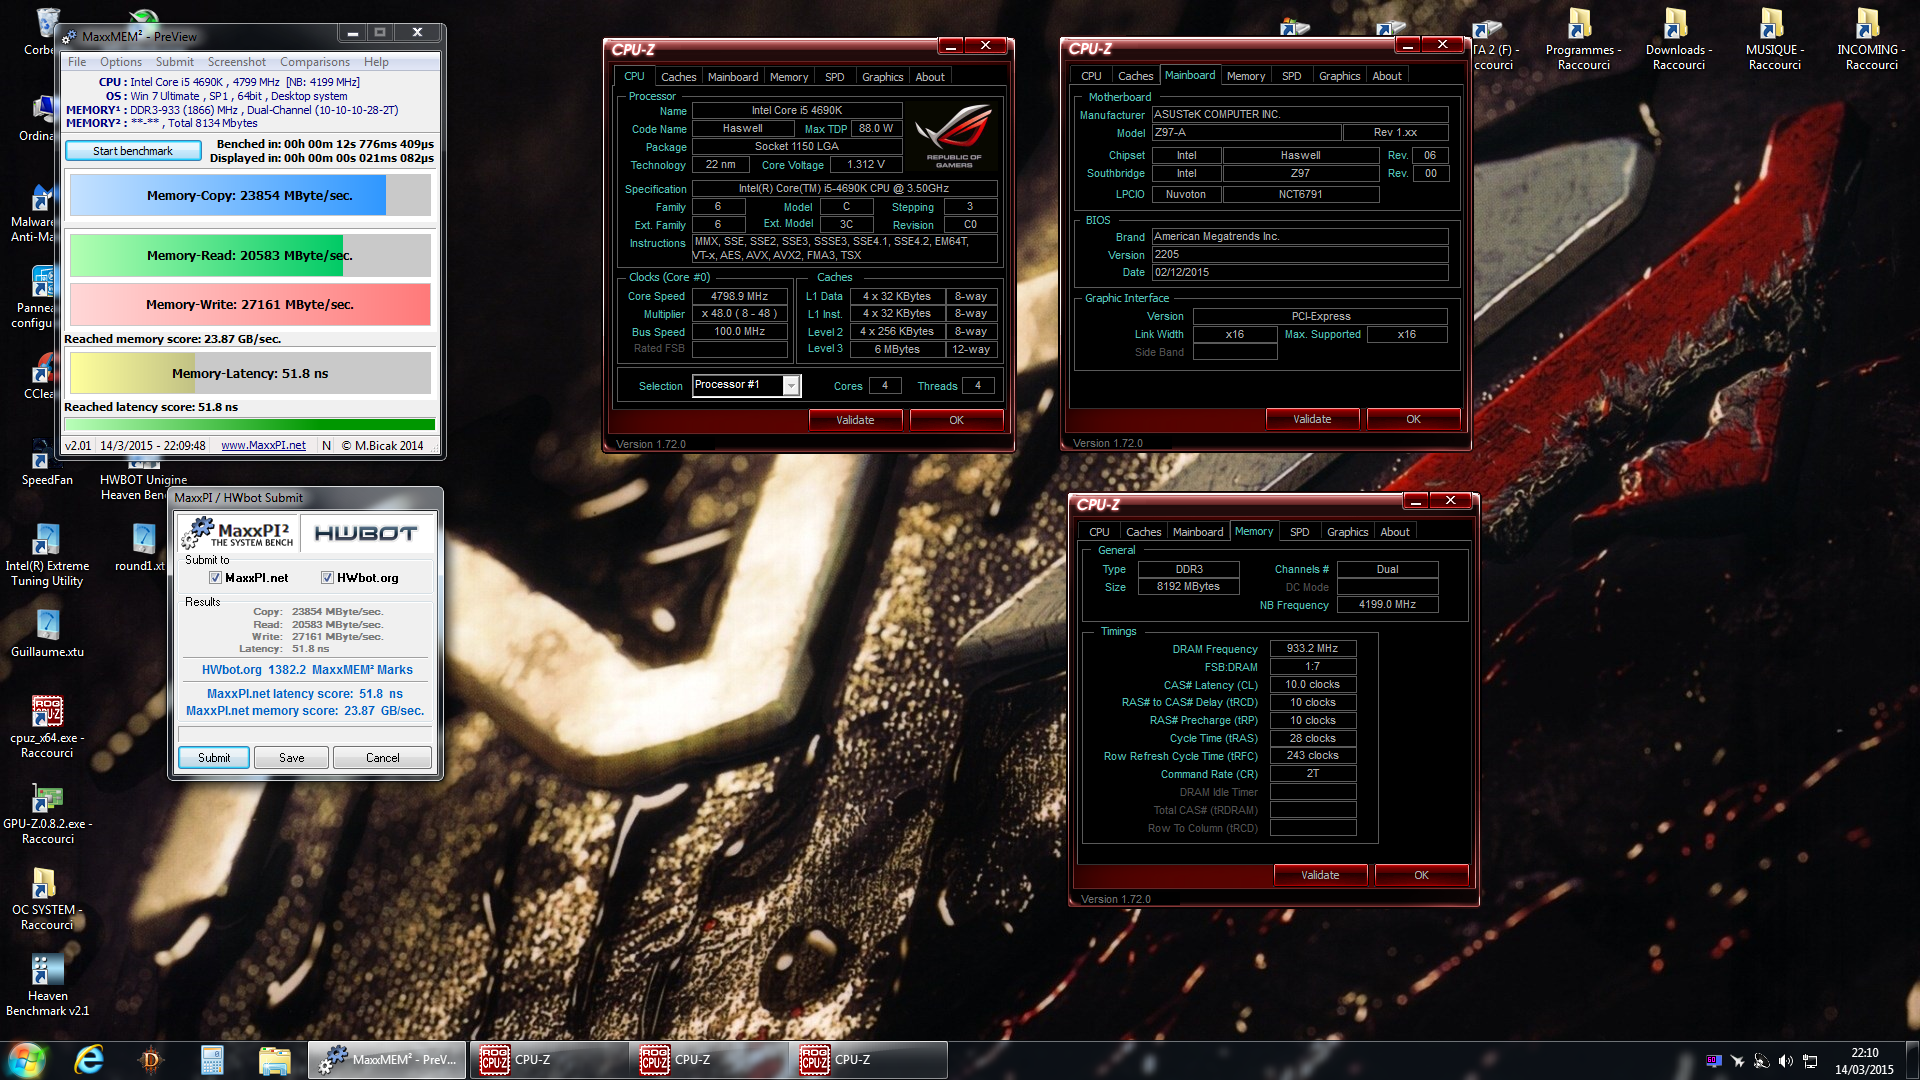This screenshot has height=1080, width=1920.
Task: Open cpuz_x64.exe shortcut on desktop
Action: (x=47, y=712)
